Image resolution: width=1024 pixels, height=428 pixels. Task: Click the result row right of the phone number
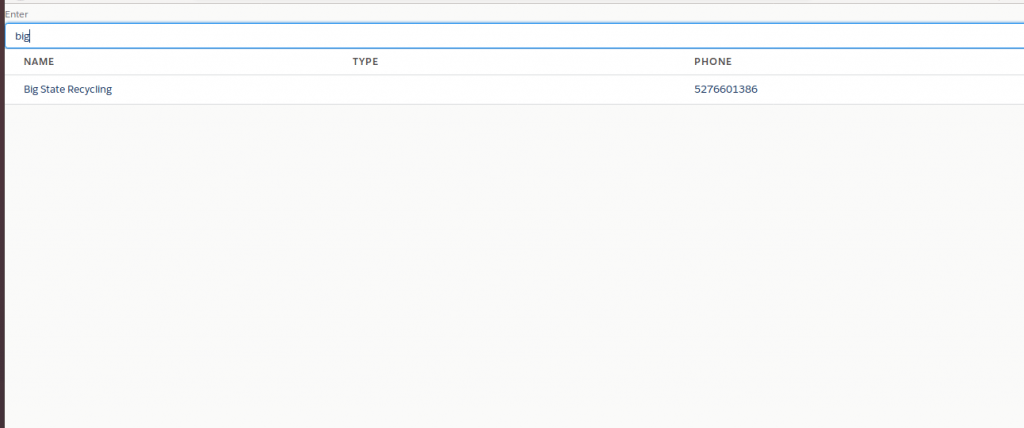pyautogui.click(x=880, y=89)
